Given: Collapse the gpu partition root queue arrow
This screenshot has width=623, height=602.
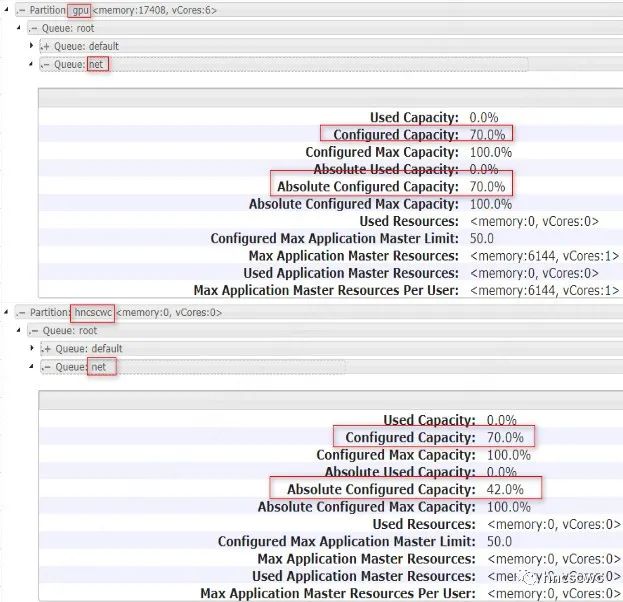Looking at the screenshot, I should [x=18, y=27].
